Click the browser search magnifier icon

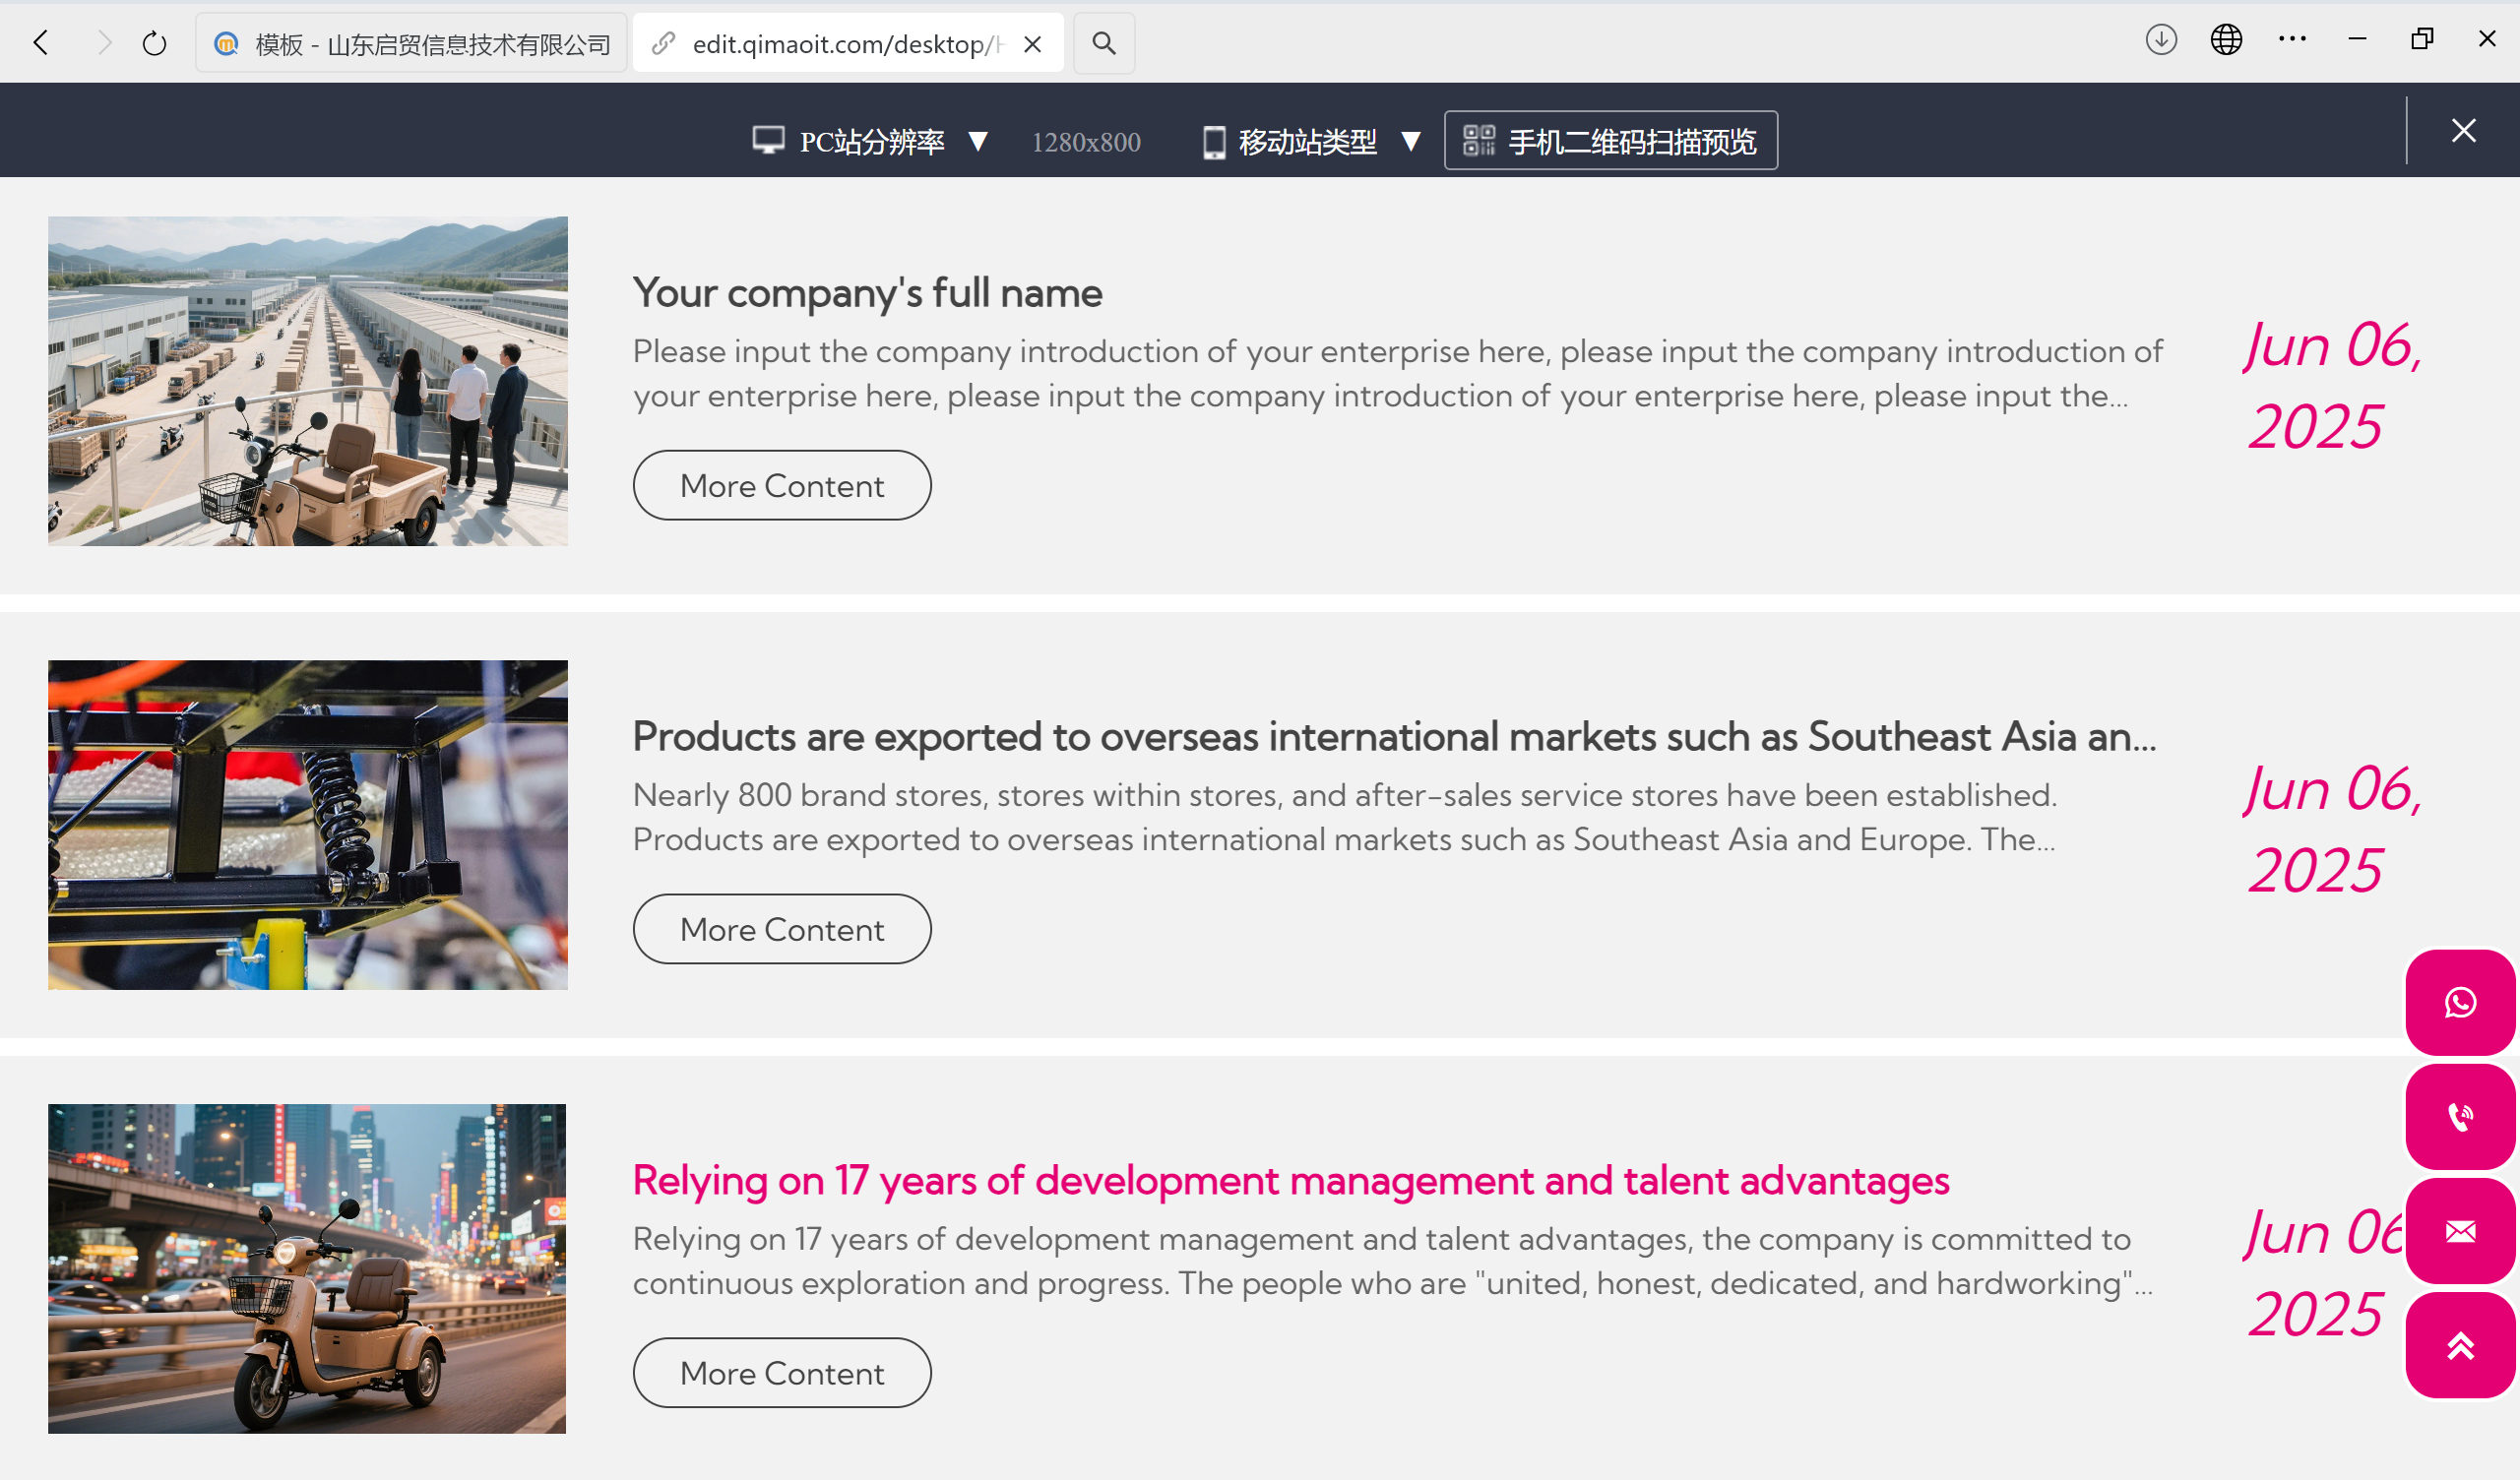1103,43
